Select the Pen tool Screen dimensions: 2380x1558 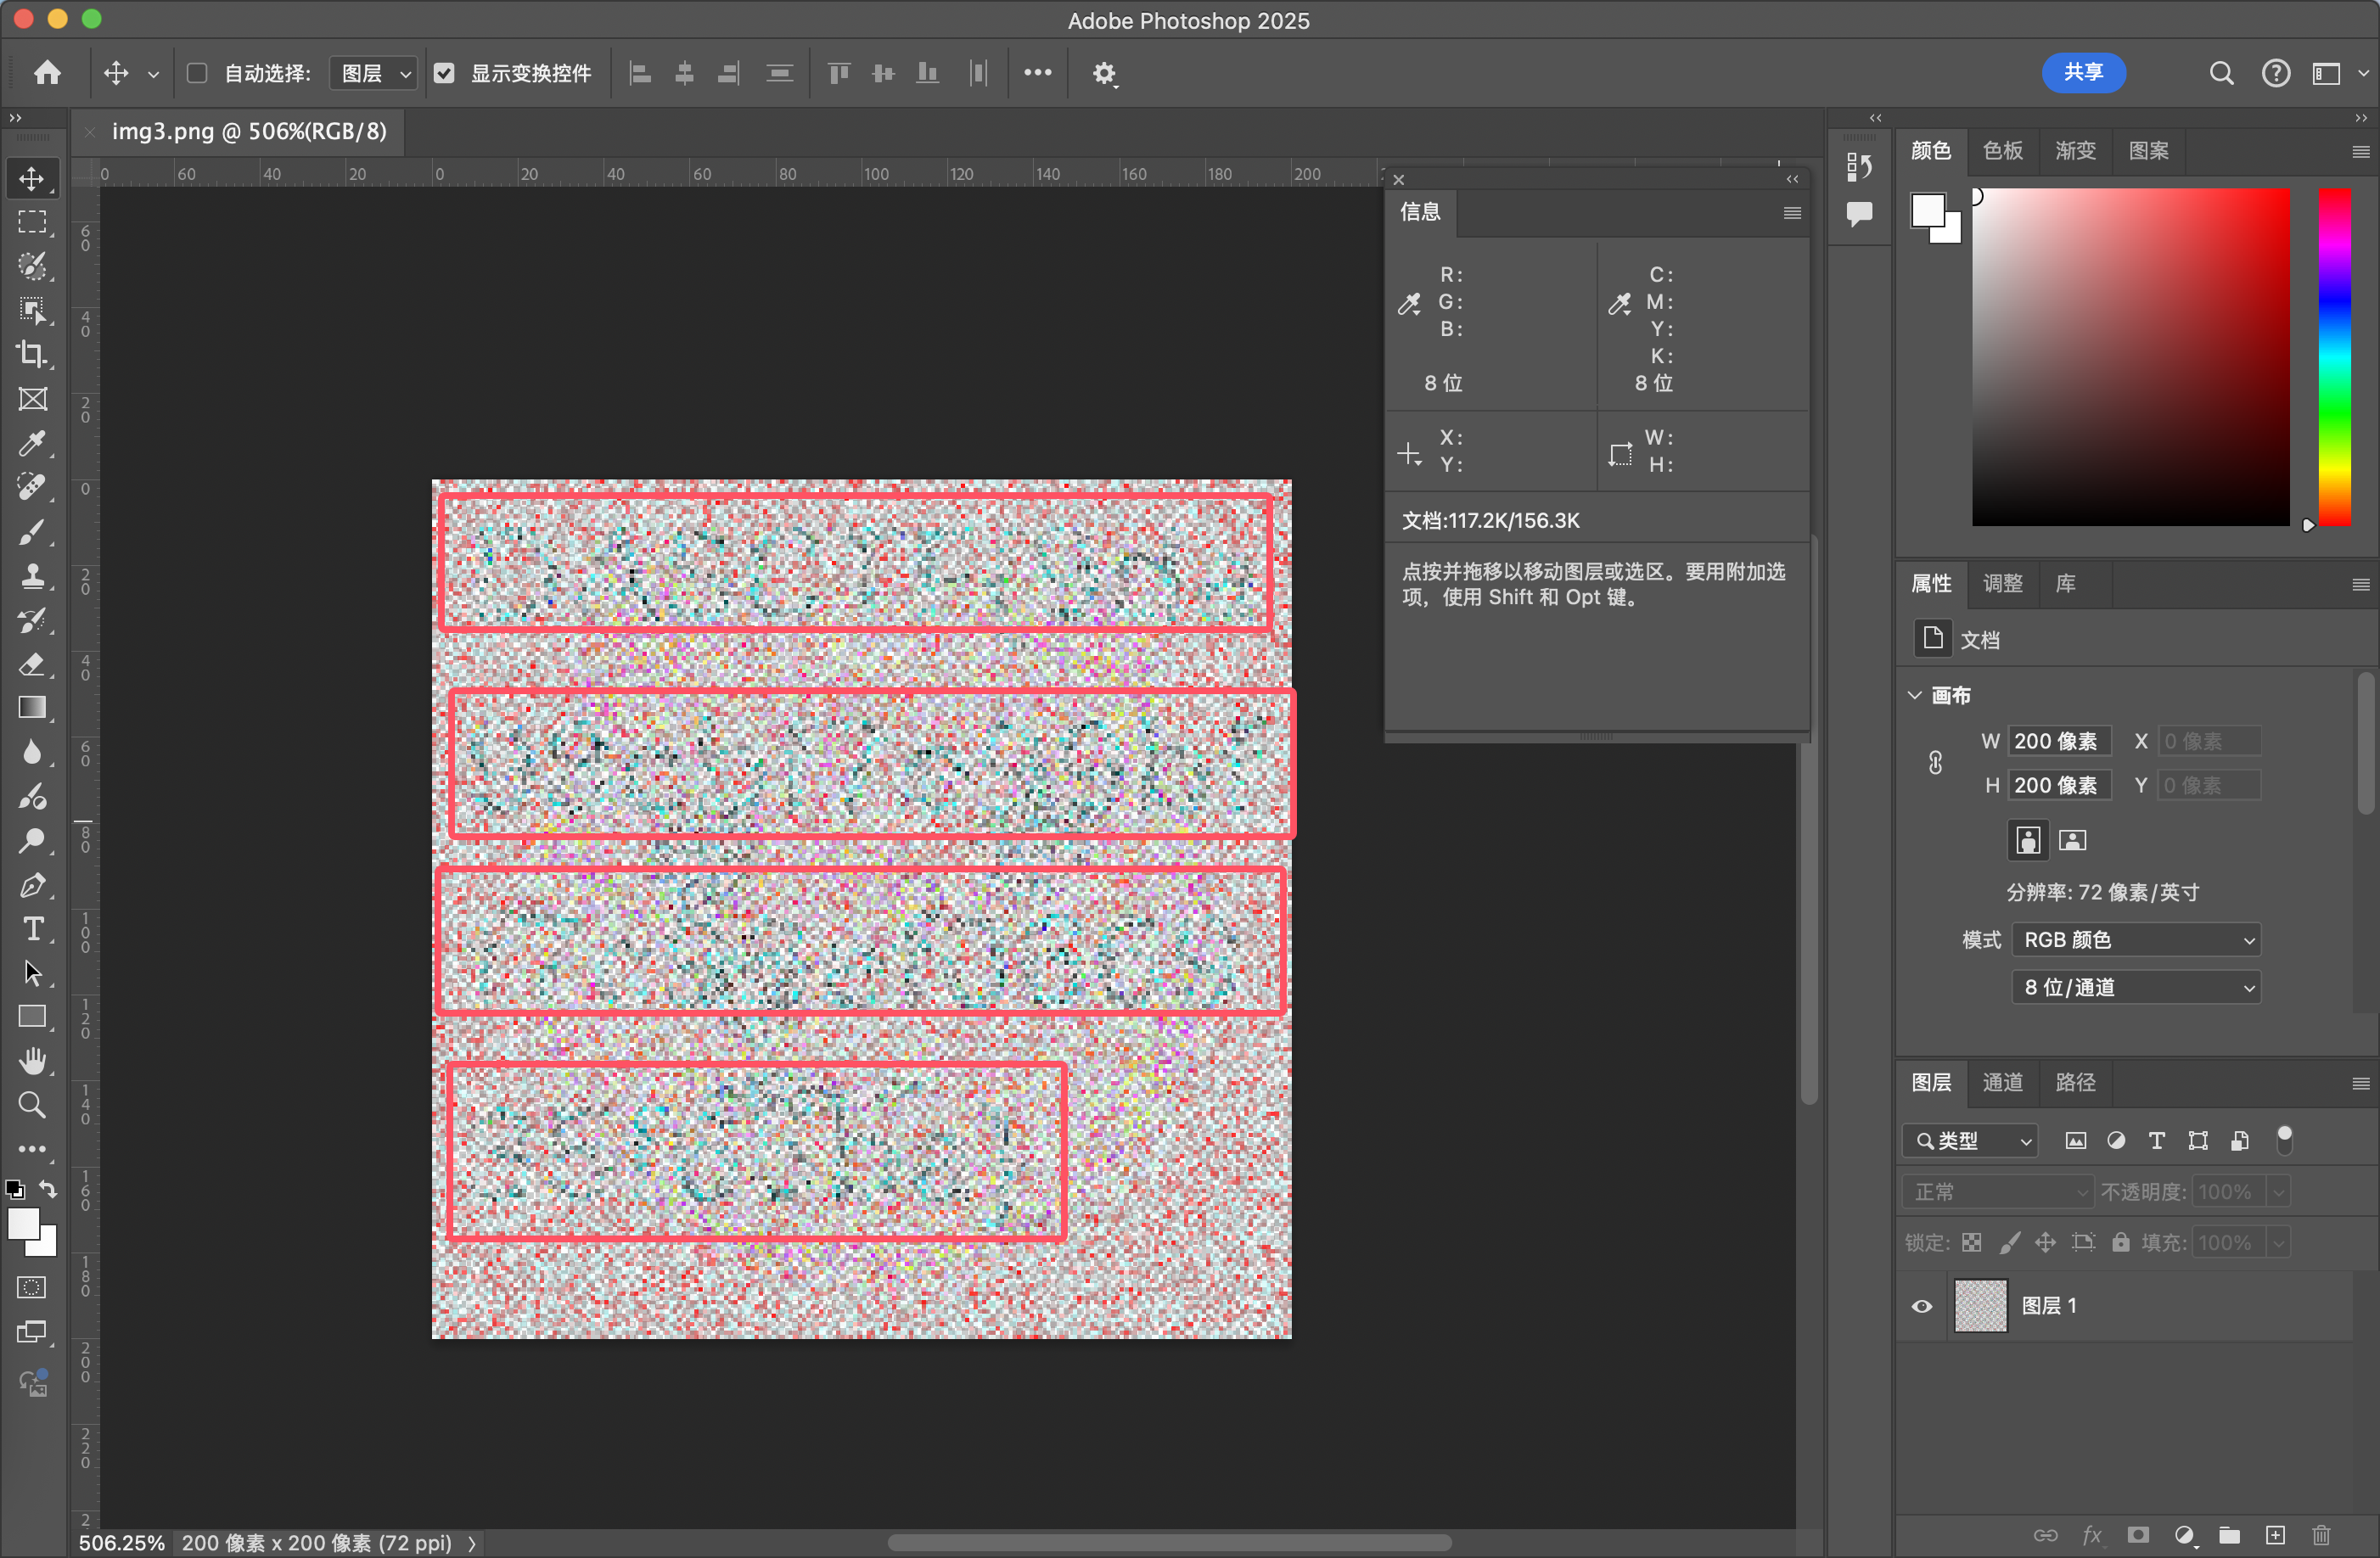pyautogui.click(x=32, y=885)
